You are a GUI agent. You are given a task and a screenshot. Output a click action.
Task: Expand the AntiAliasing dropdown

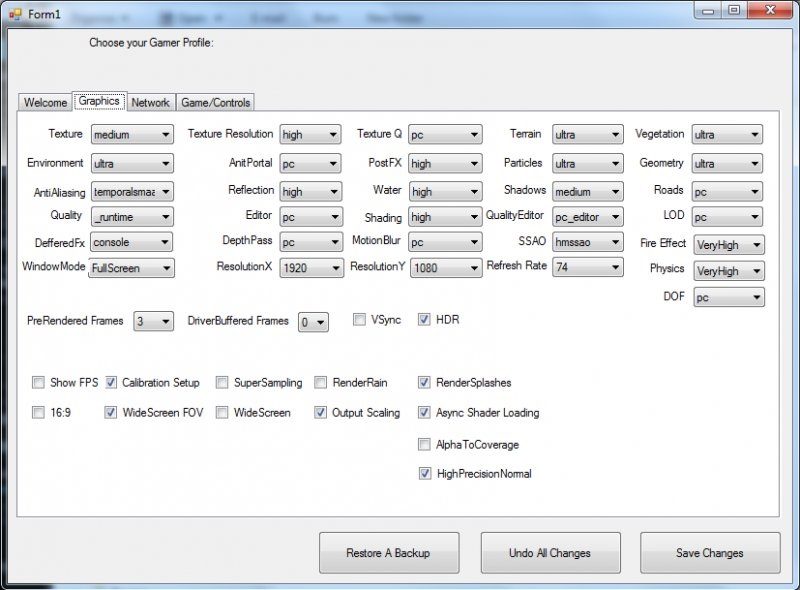click(132, 191)
